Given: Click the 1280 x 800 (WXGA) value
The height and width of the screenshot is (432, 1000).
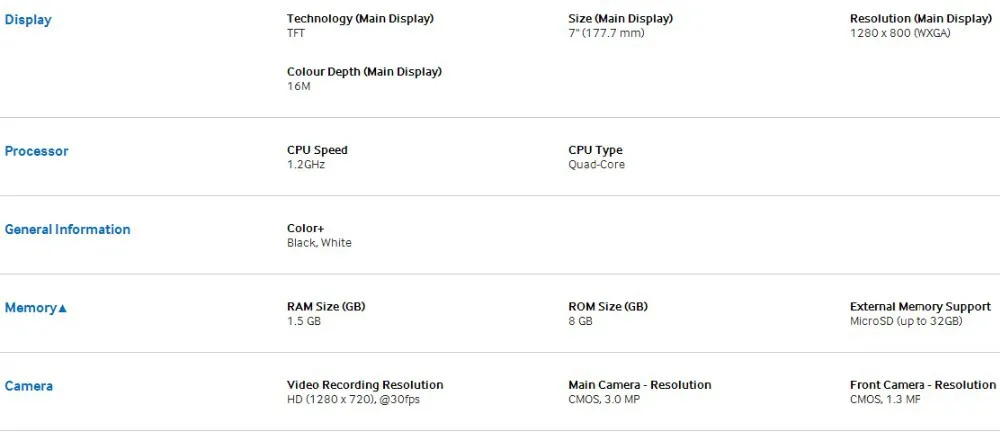Looking at the screenshot, I should tap(900, 33).
